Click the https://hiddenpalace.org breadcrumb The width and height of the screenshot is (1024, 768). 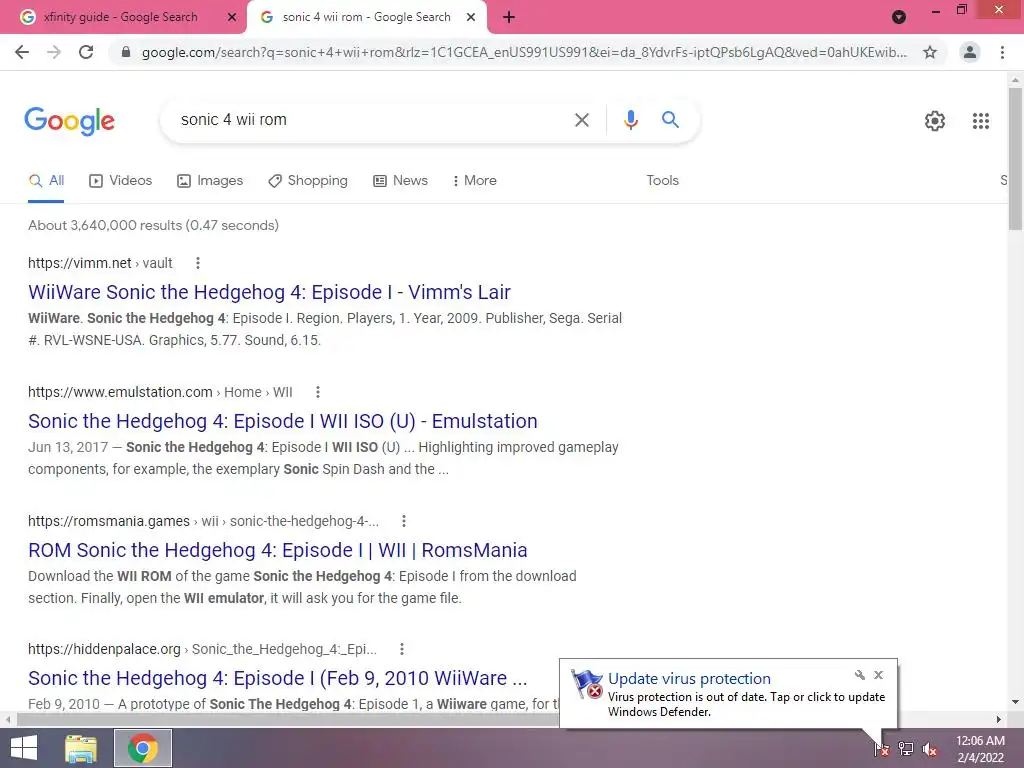pos(104,648)
